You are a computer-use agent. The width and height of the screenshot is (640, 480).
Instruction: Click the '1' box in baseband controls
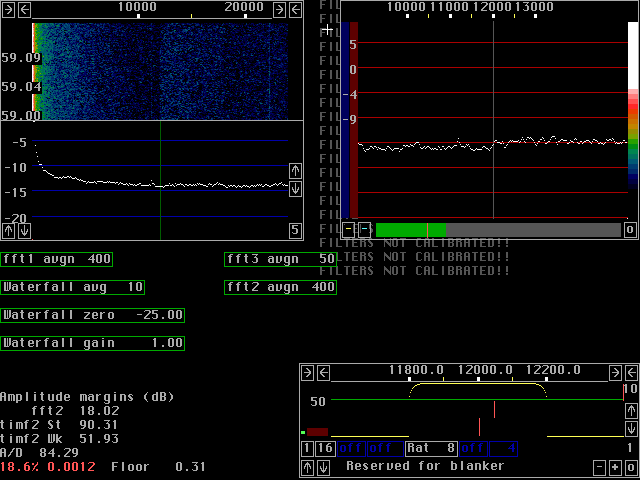(x=308, y=449)
